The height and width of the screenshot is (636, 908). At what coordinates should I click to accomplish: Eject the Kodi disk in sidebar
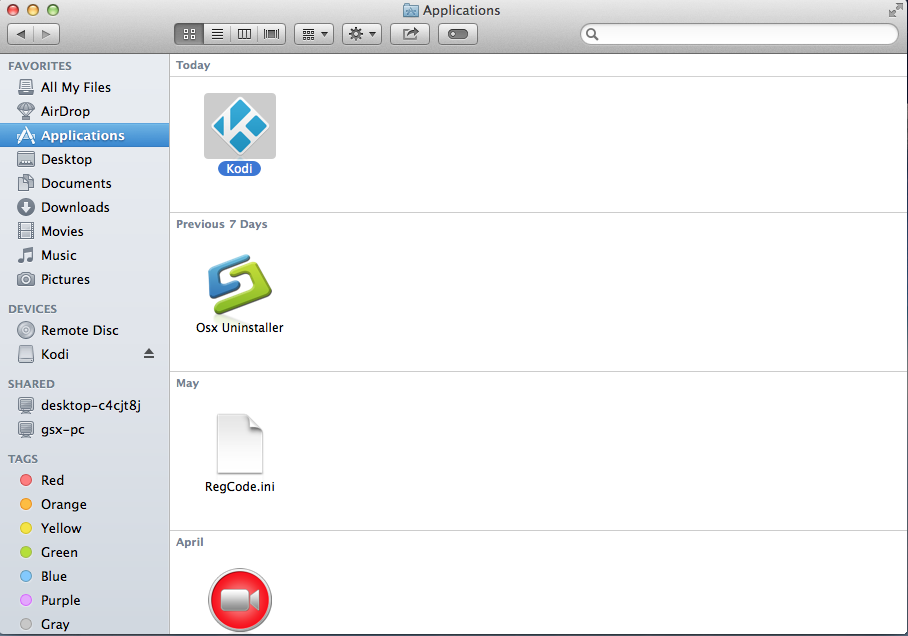pos(149,354)
